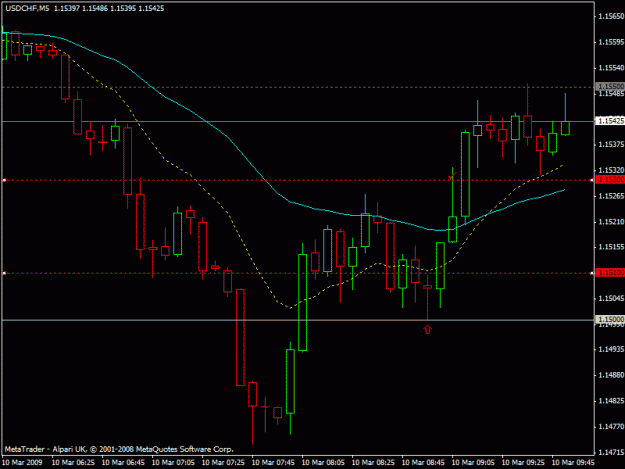The width and height of the screenshot is (625, 469).
Task: Click the 1.15000 price tag on the axis
Action: click(x=610, y=320)
